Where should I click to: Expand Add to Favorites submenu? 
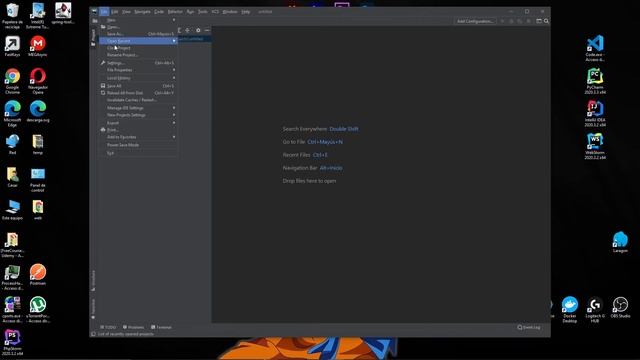138,137
